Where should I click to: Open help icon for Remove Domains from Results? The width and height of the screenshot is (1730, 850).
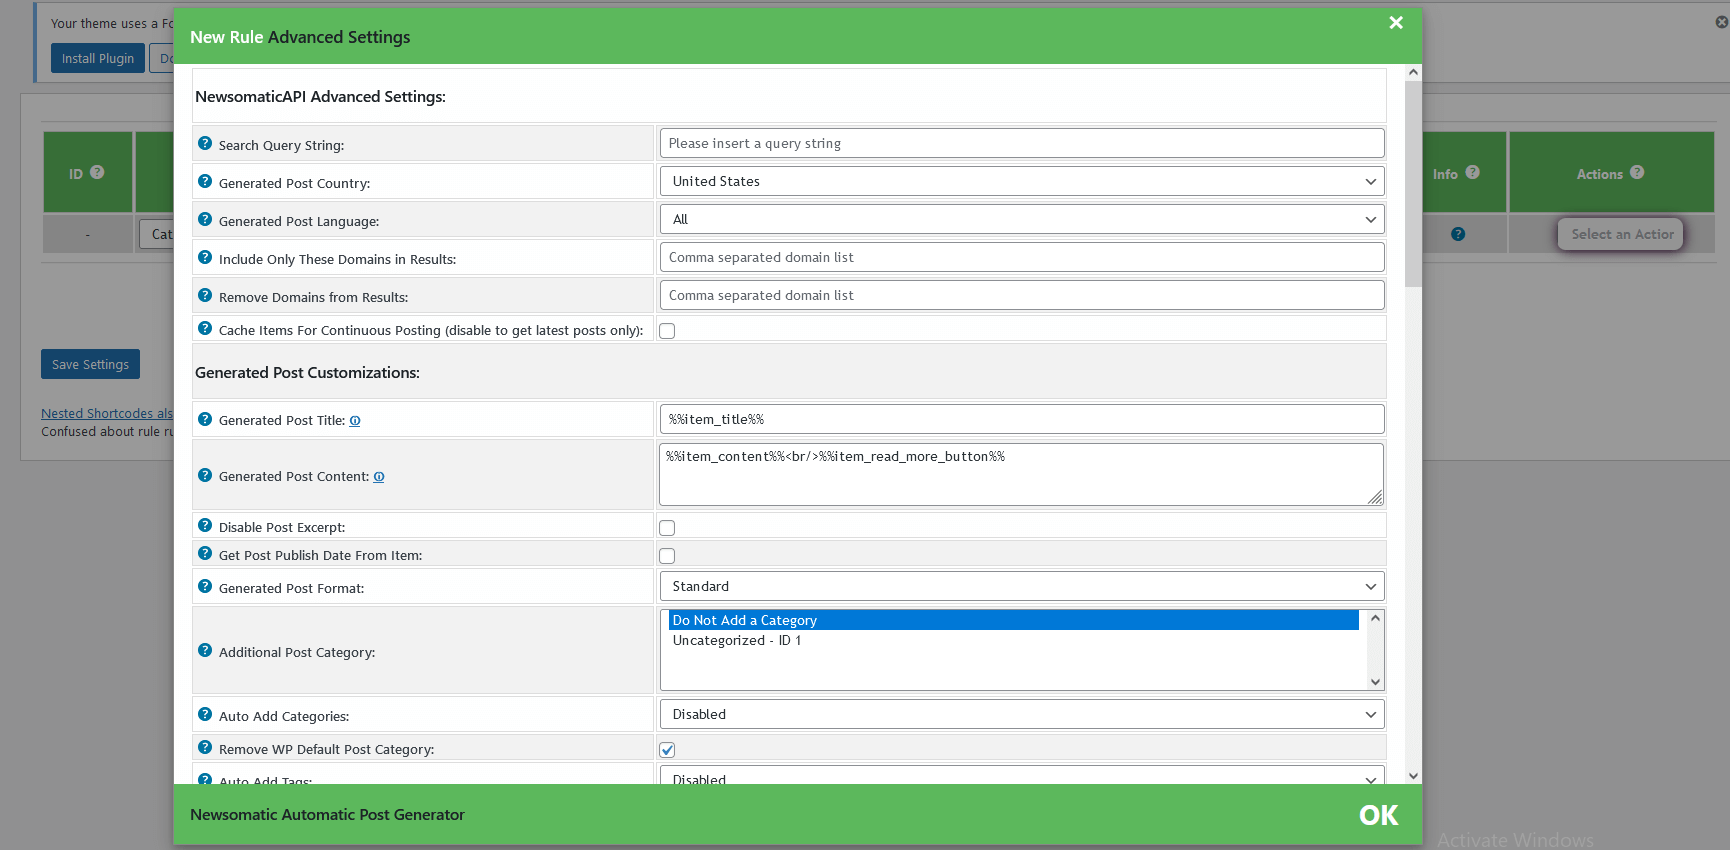[x=205, y=295]
